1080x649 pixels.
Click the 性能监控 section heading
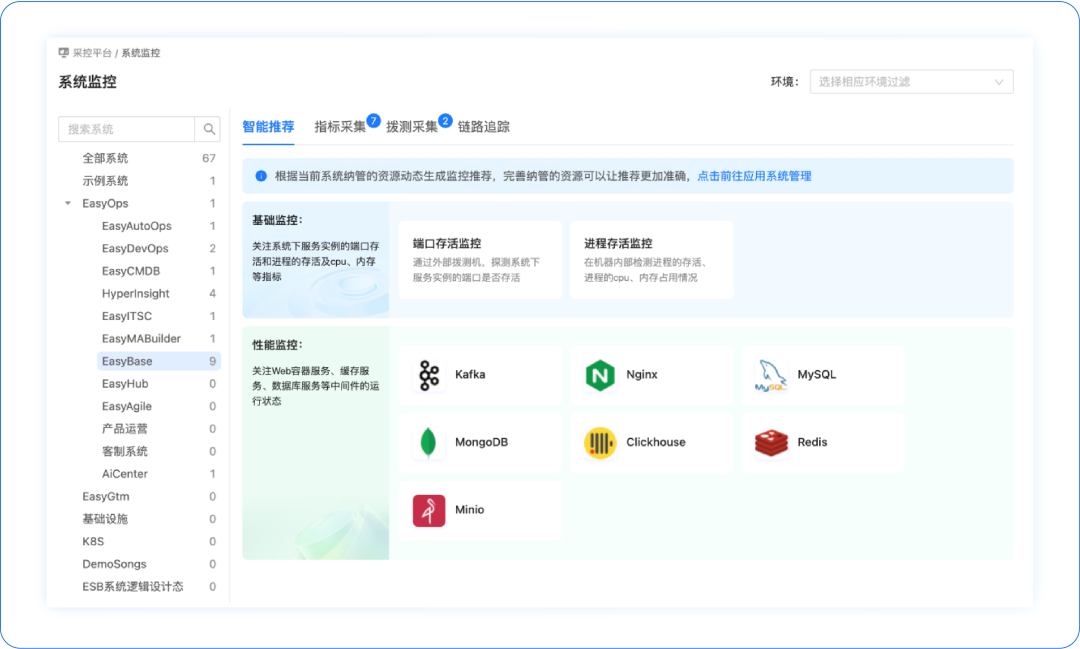(x=277, y=344)
